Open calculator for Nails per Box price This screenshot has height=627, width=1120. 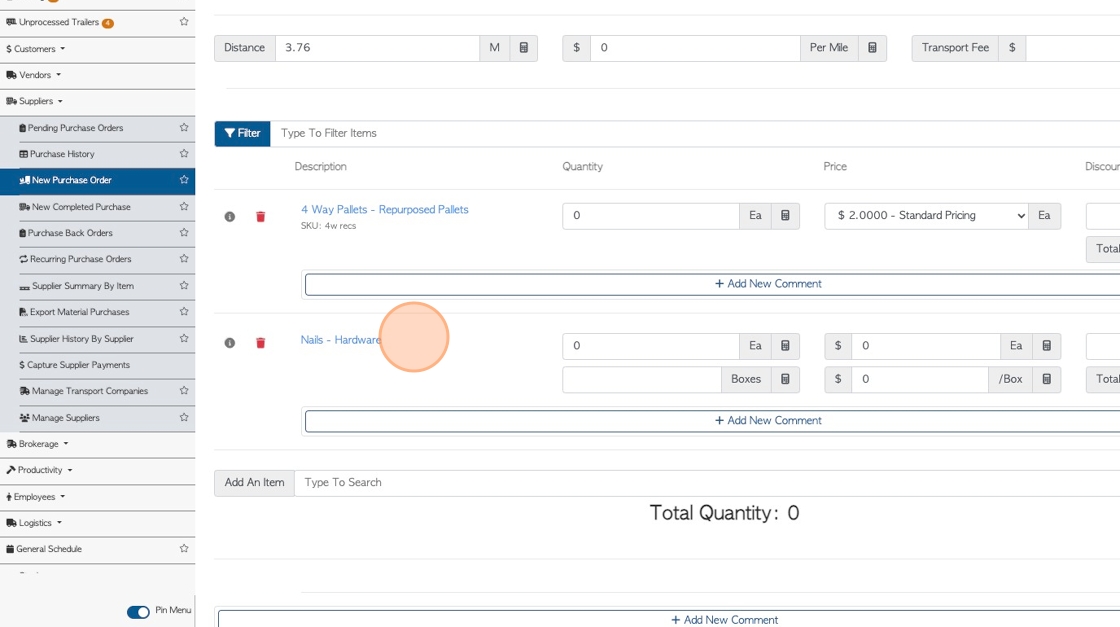click(x=1046, y=379)
